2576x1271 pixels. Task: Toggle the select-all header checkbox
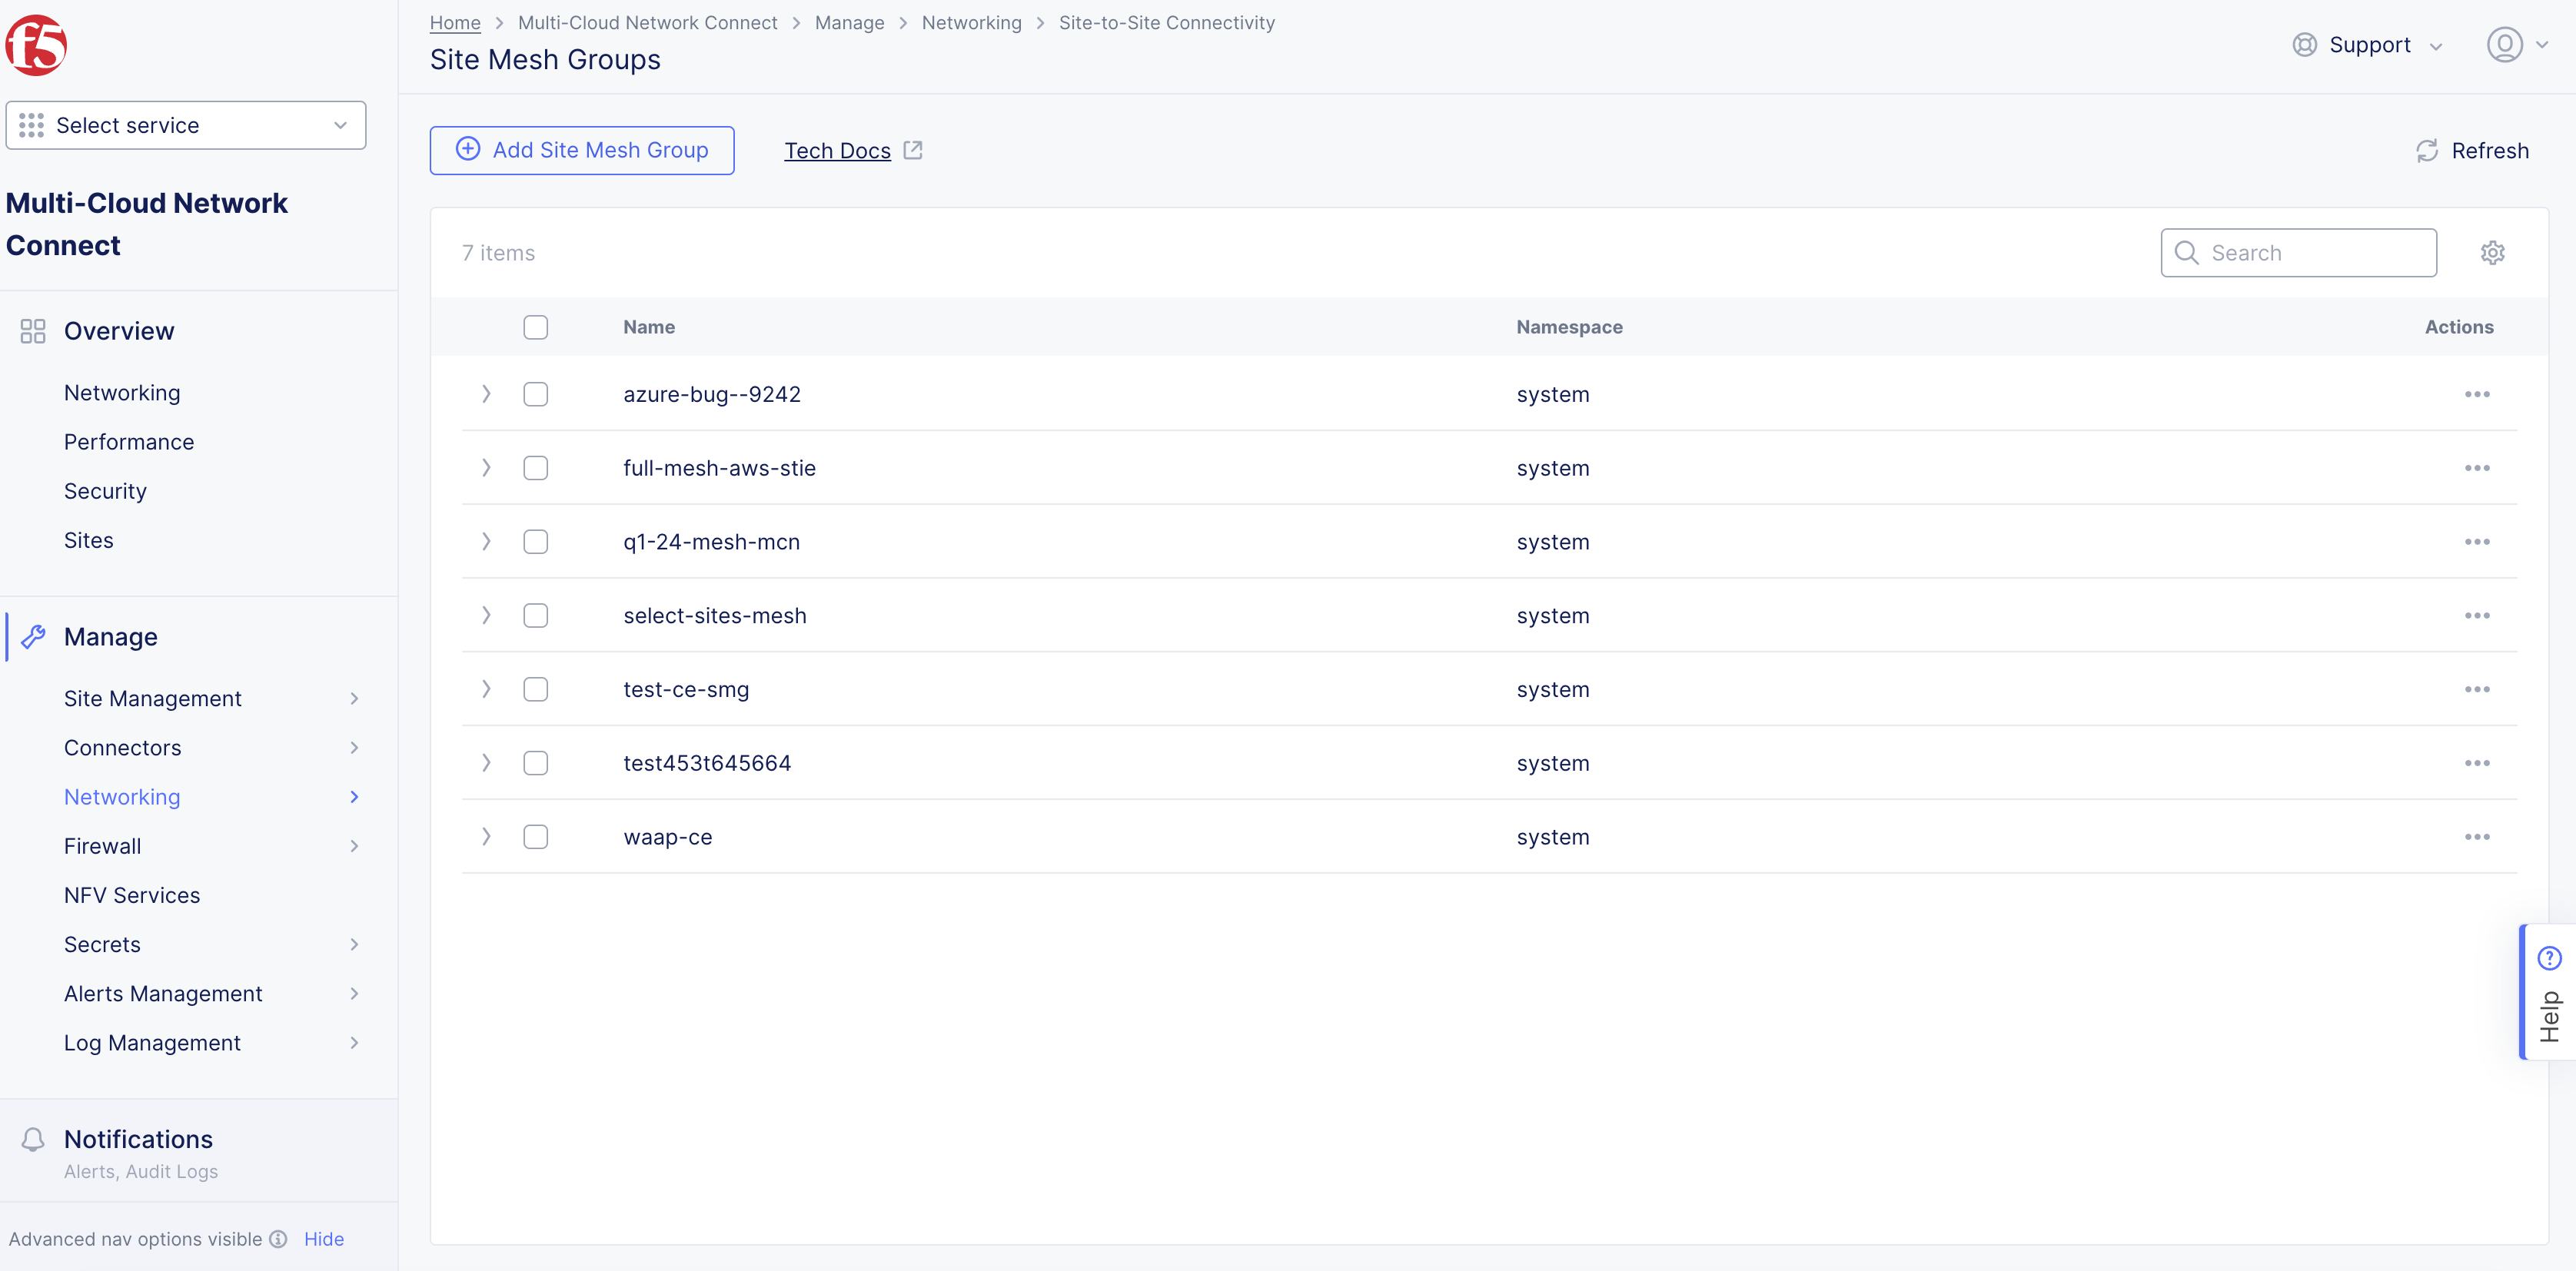(535, 327)
